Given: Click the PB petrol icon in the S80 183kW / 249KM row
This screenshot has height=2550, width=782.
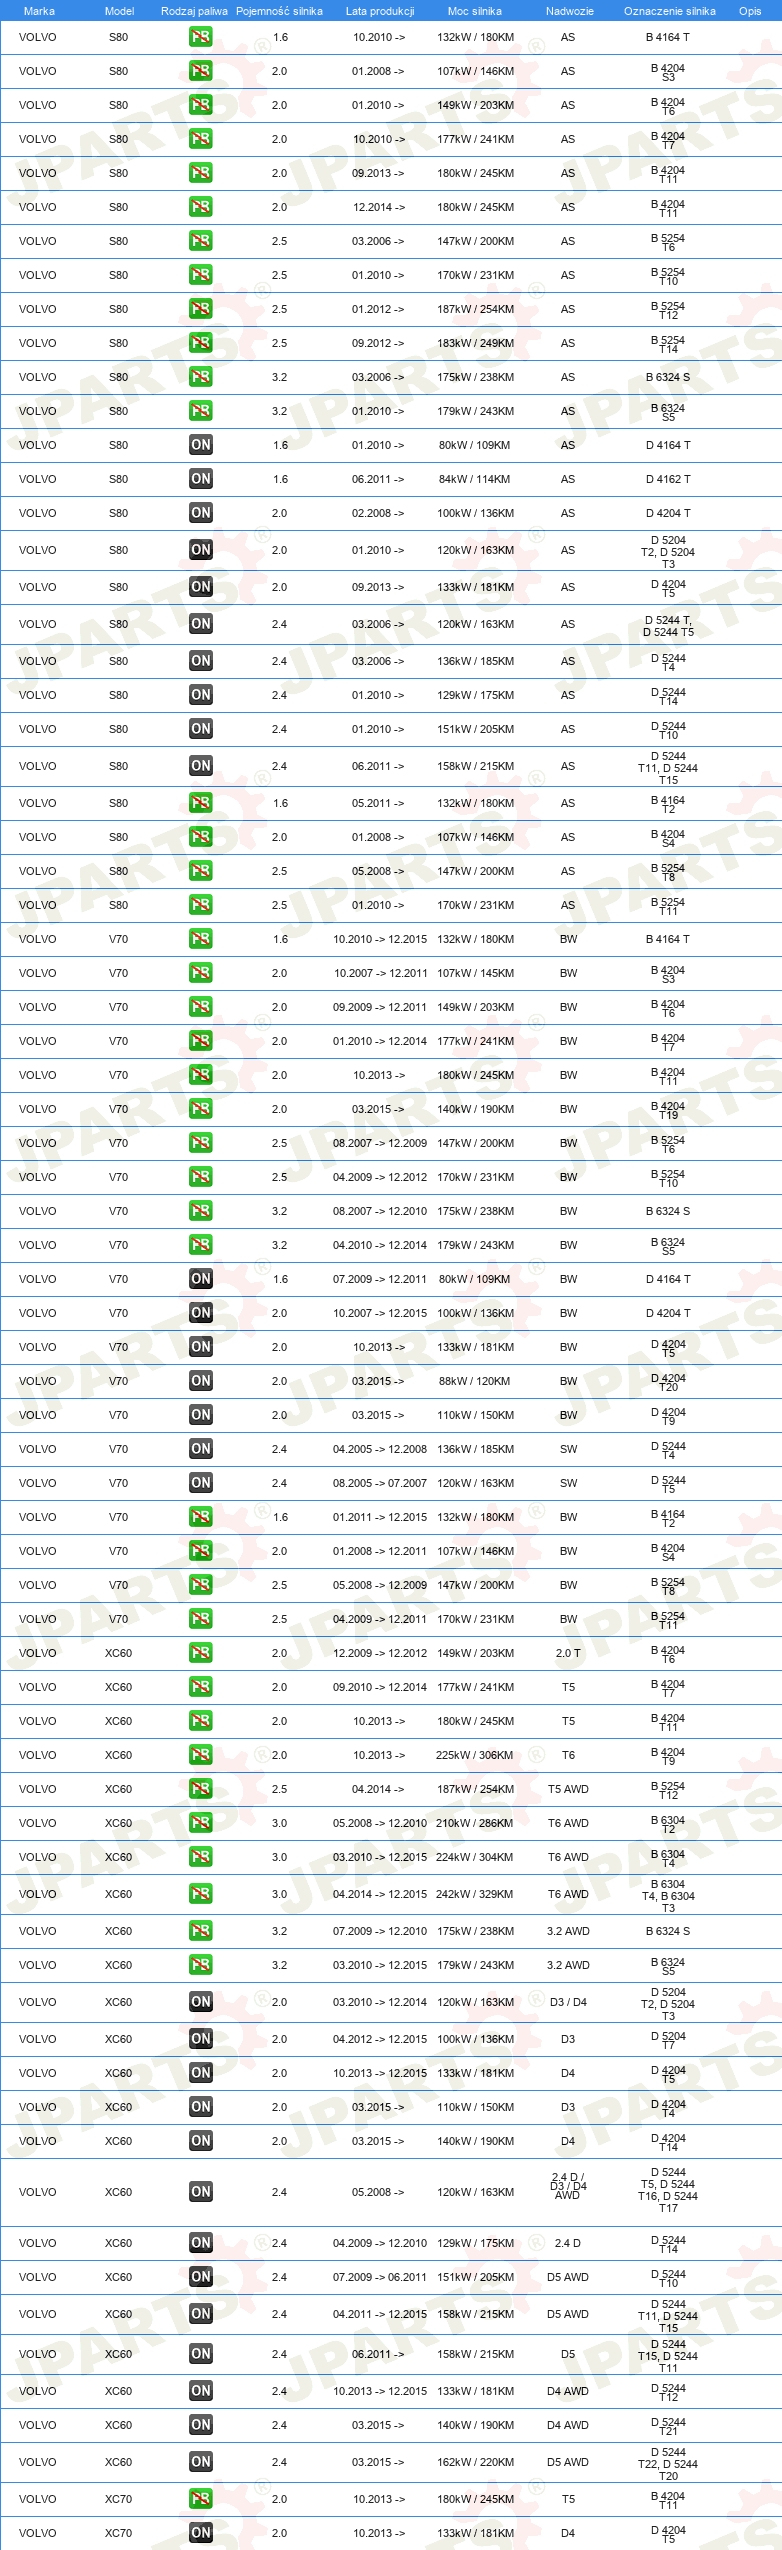Looking at the screenshot, I should (201, 343).
